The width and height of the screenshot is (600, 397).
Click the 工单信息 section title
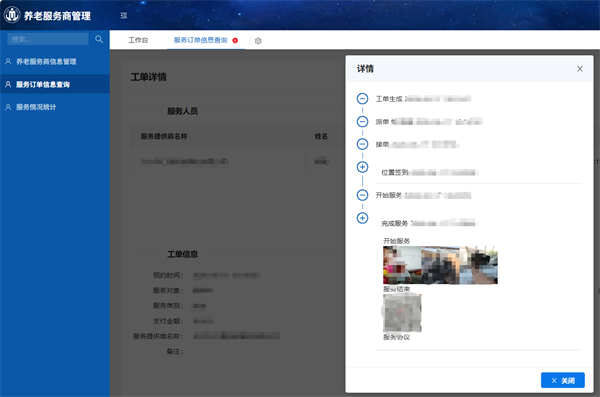pyautogui.click(x=183, y=254)
